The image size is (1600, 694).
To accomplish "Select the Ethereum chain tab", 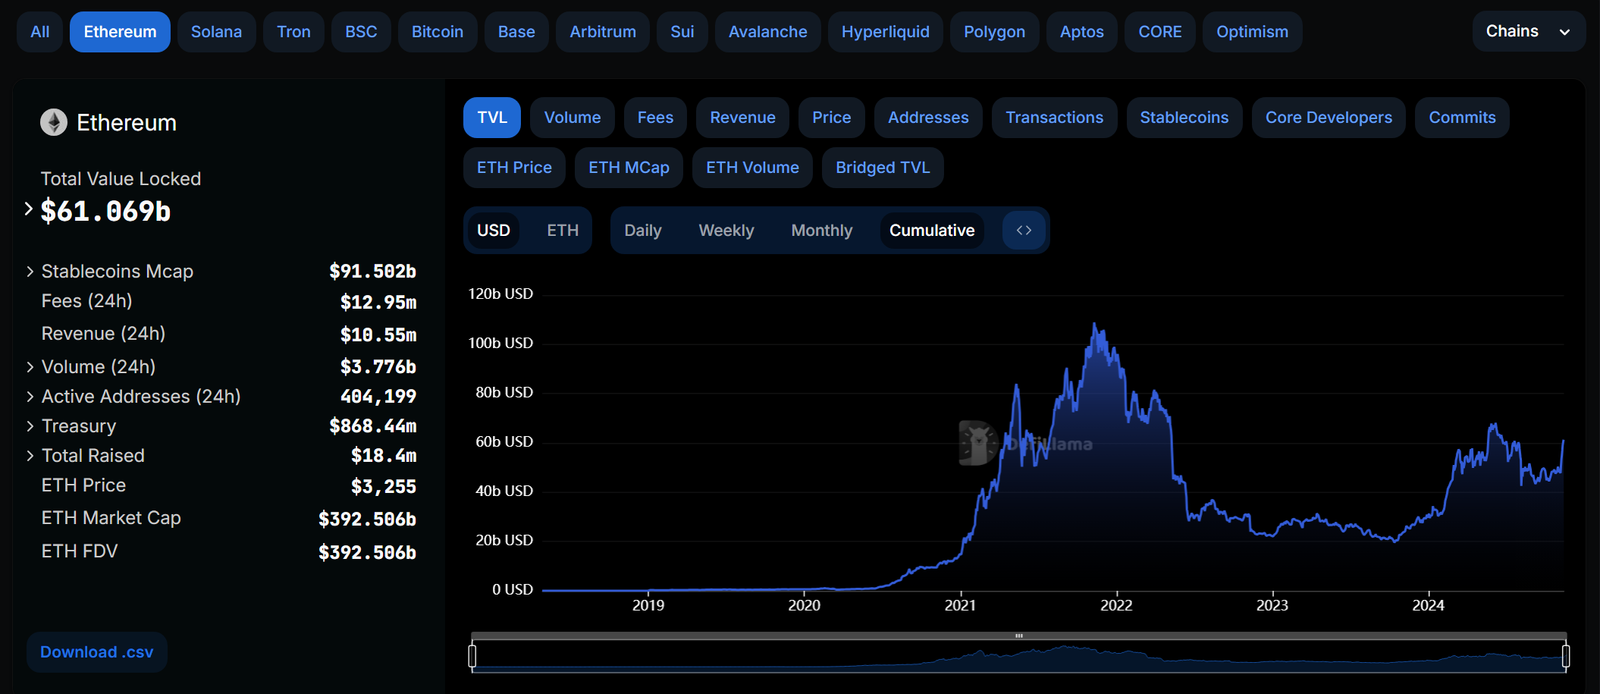I will (x=120, y=31).
